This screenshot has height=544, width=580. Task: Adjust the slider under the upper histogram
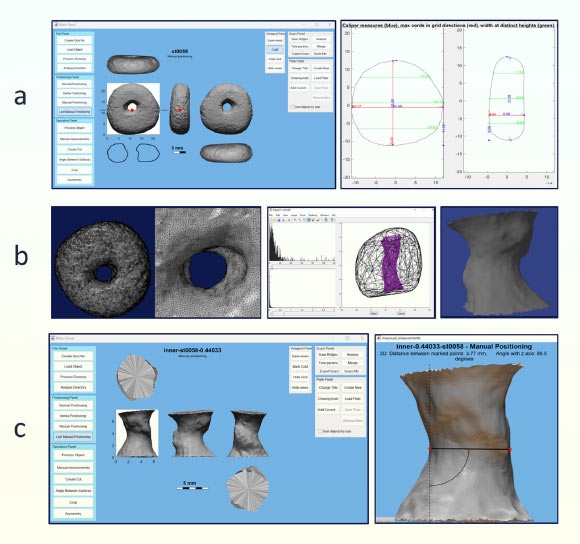(x=303, y=265)
